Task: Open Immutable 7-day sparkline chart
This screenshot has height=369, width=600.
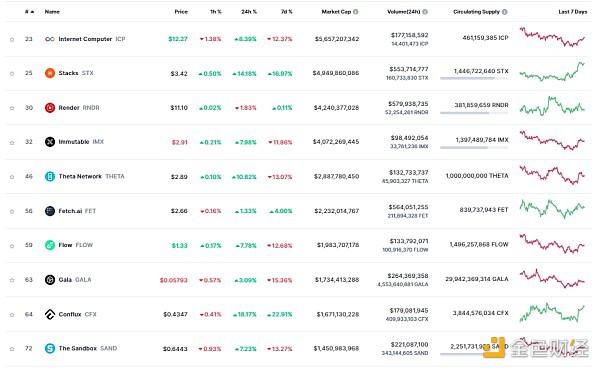Action: coord(552,140)
